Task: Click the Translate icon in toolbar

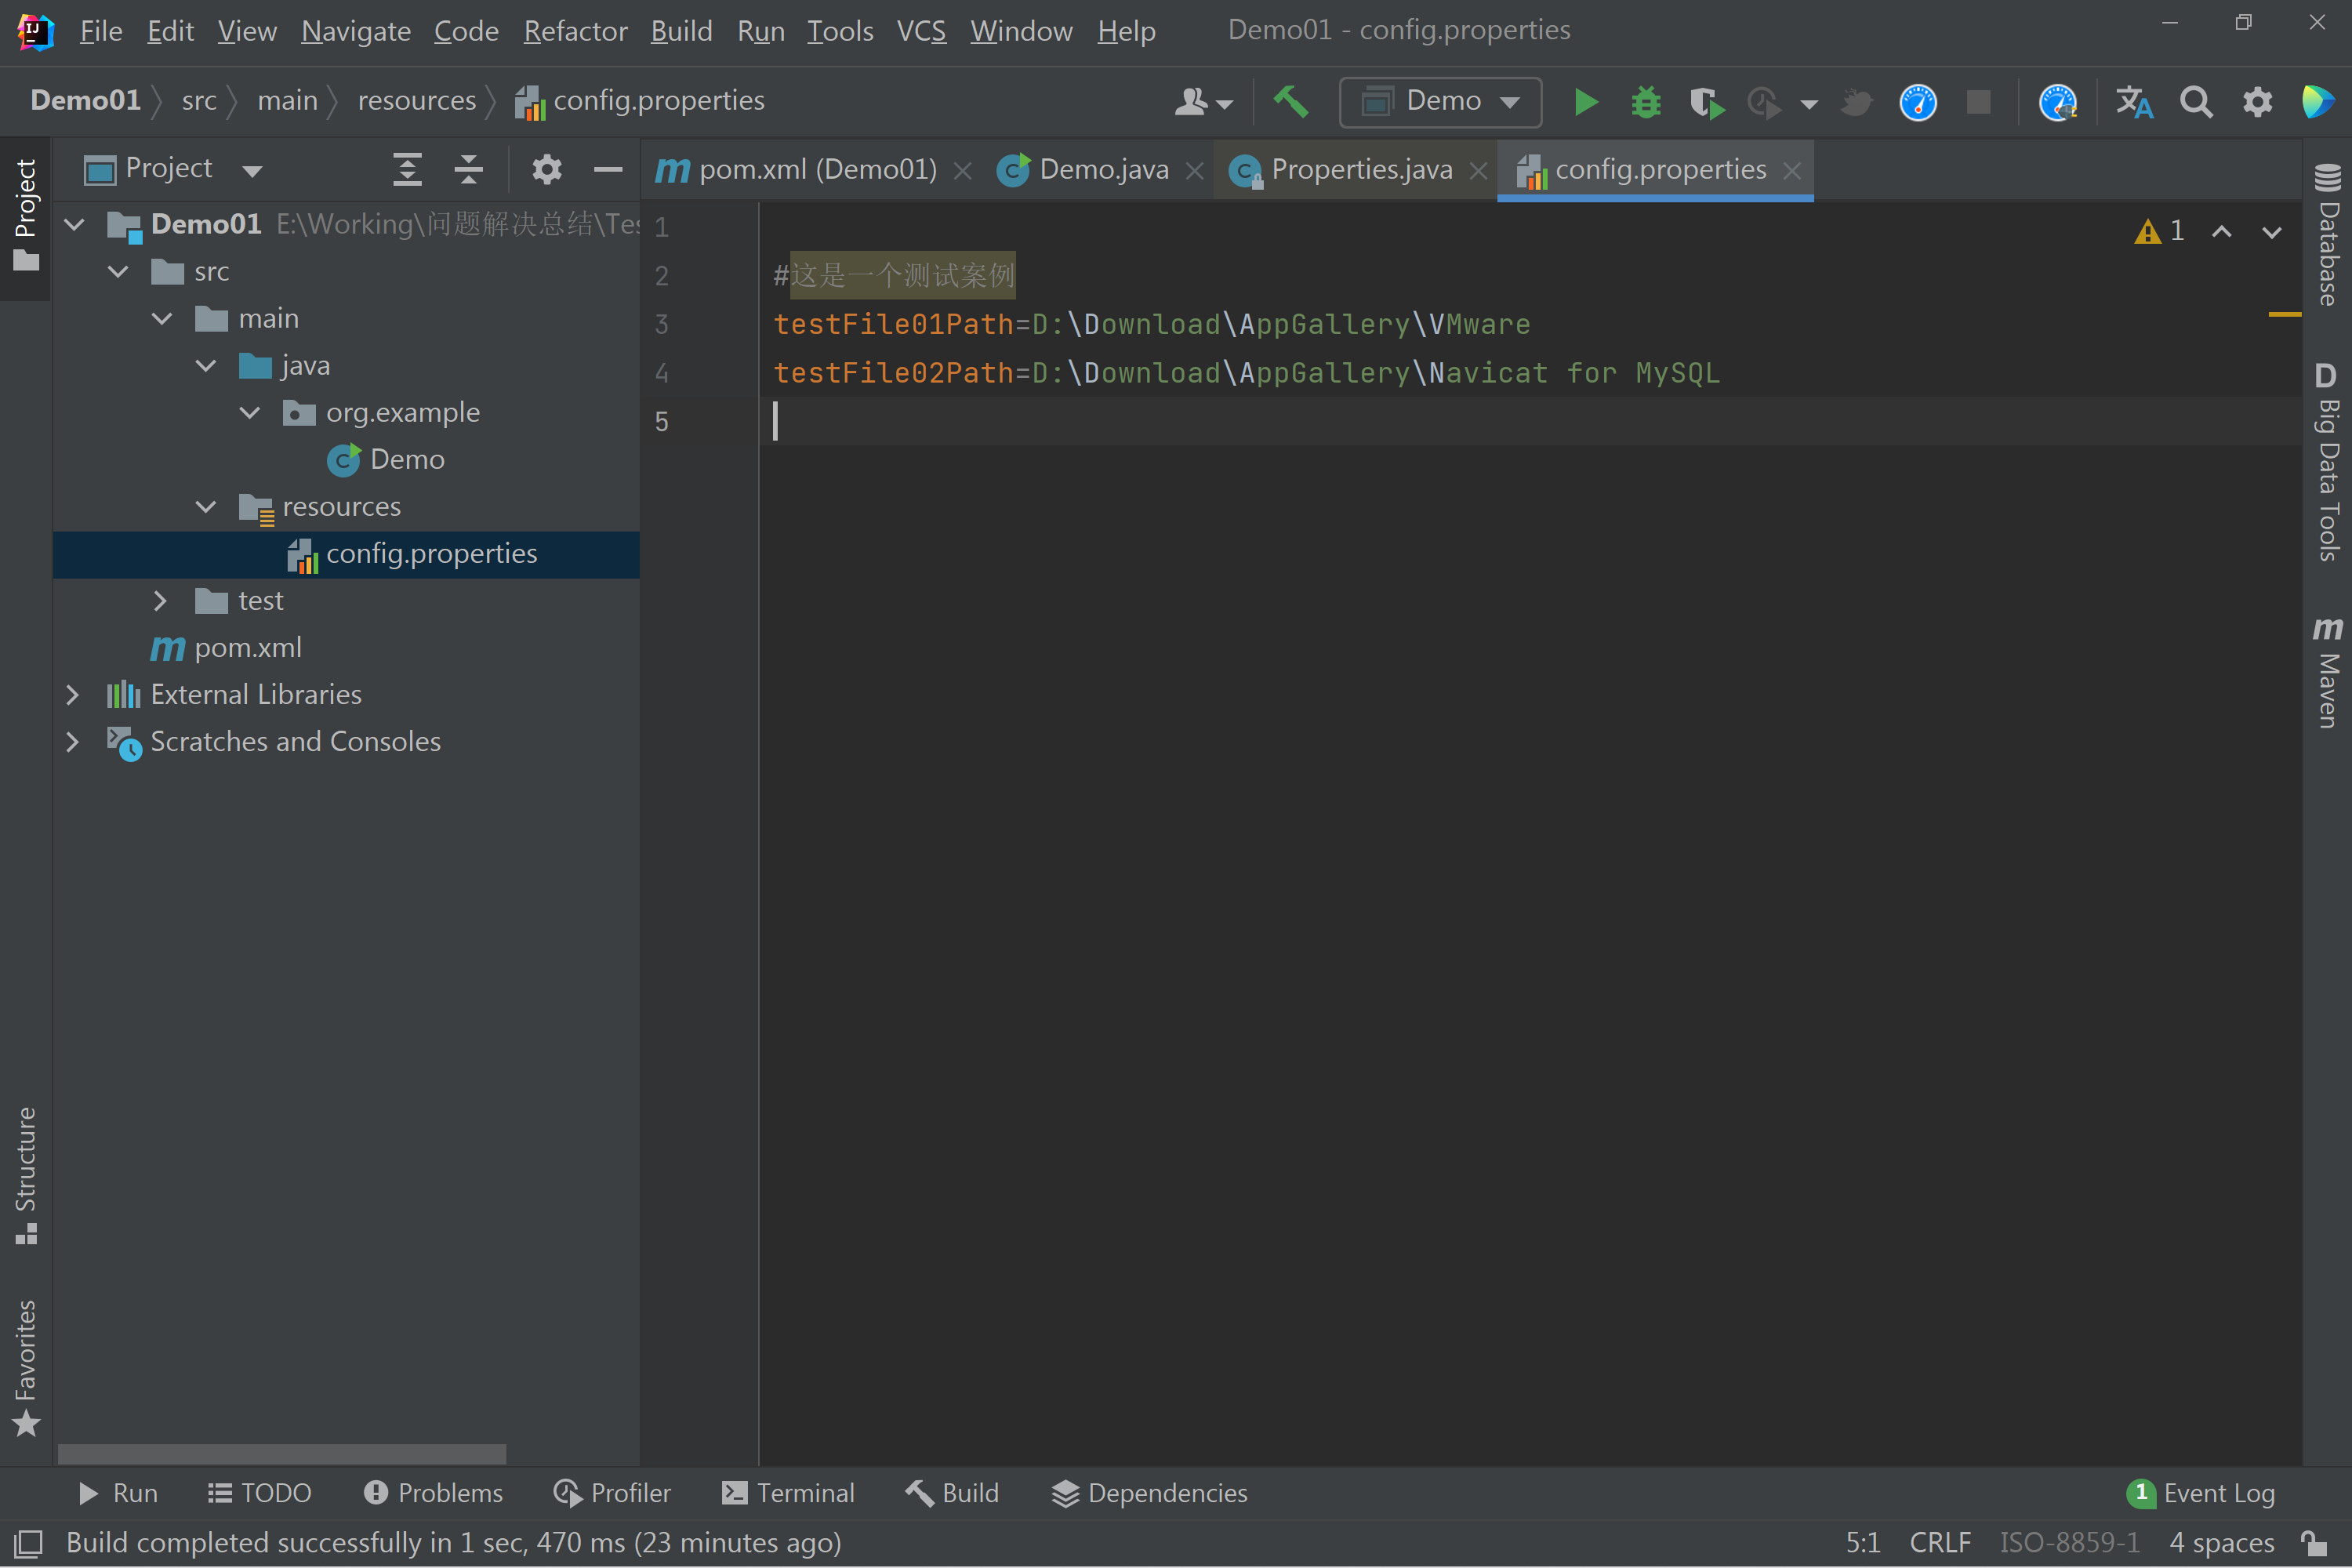Action: click(x=2134, y=102)
